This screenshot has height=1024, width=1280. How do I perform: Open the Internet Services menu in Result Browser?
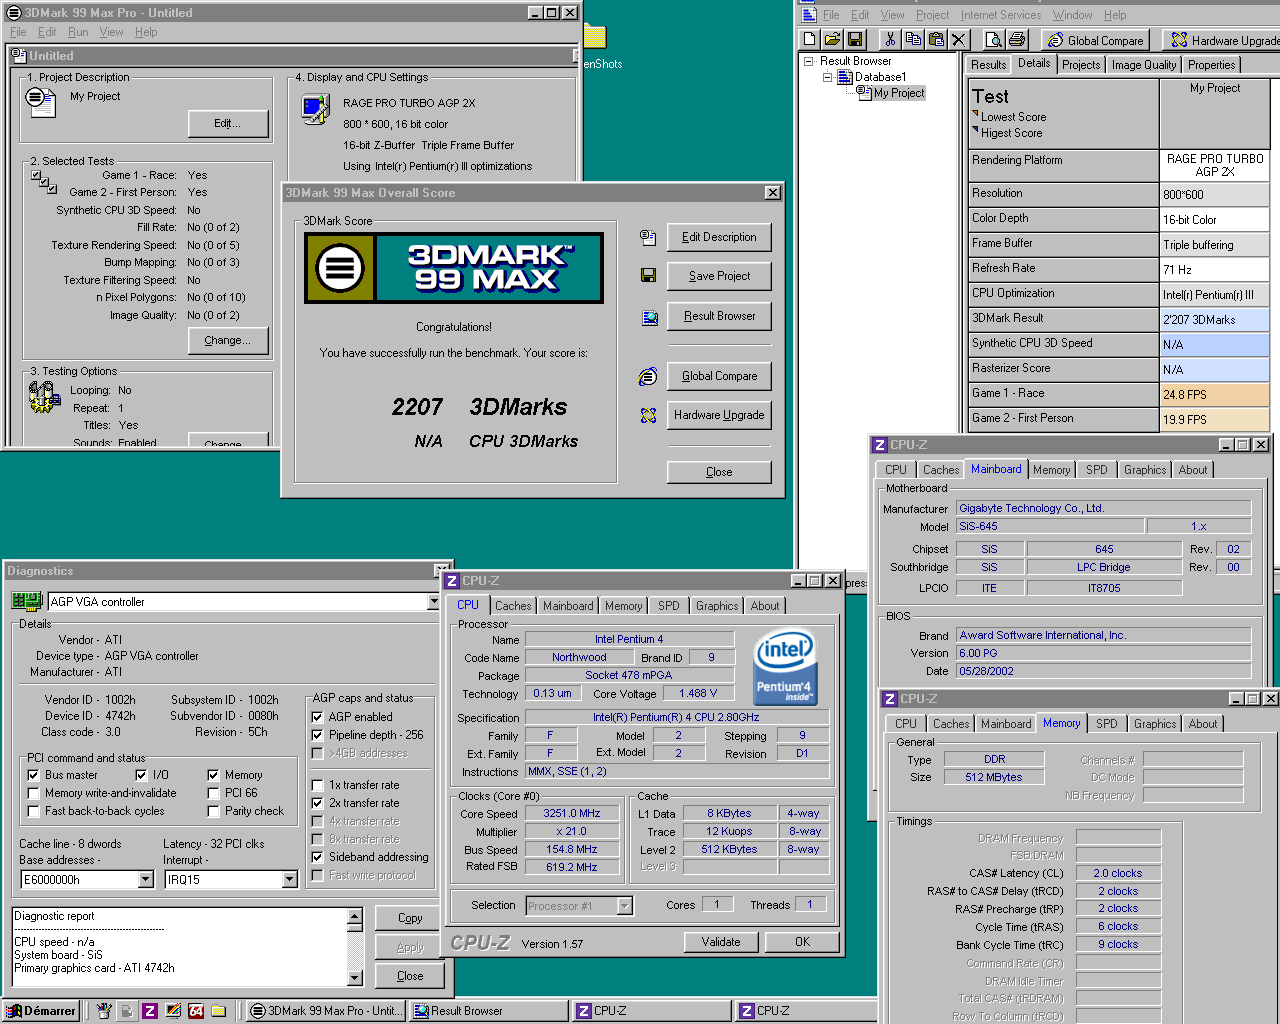pyautogui.click(x=1001, y=15)
